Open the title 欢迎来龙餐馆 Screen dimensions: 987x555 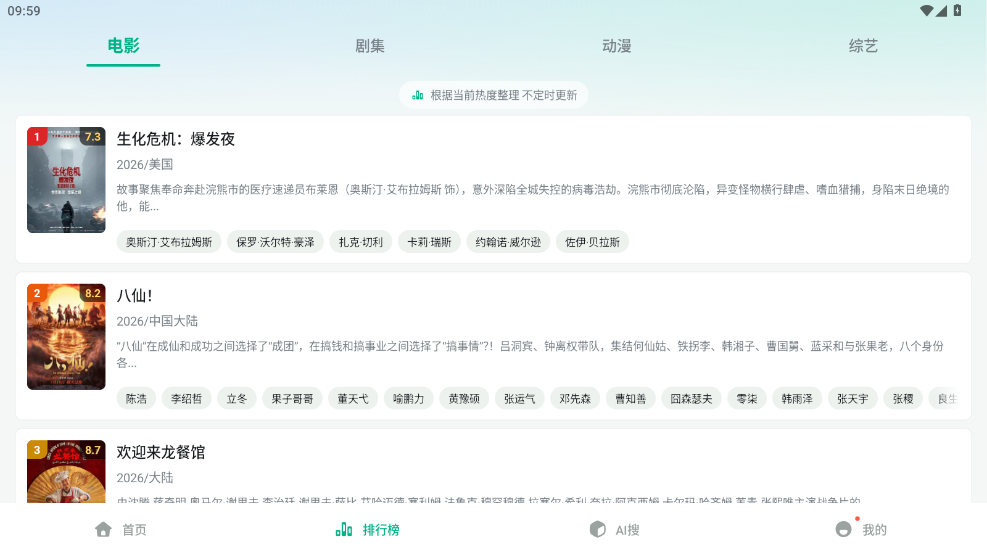(161, 452)
